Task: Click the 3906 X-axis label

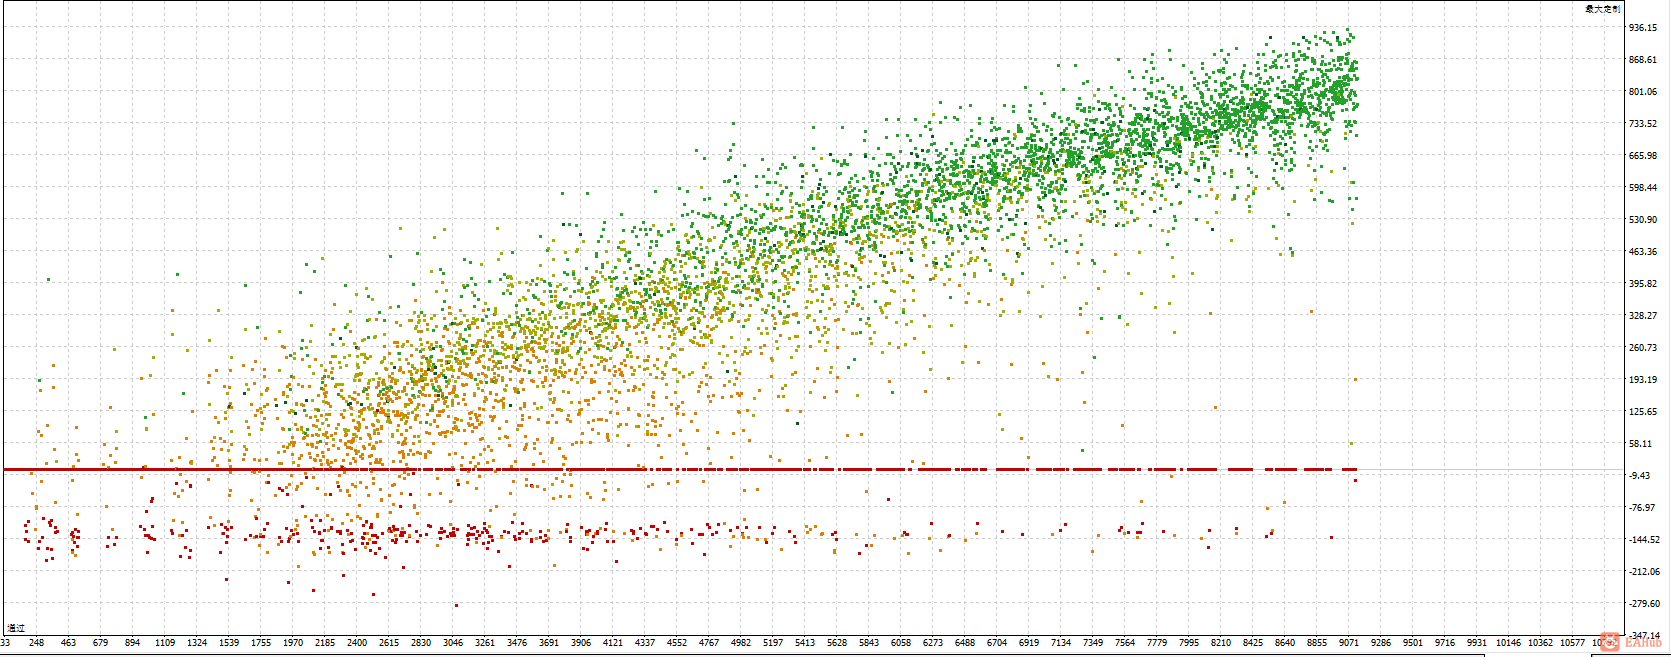Action: (x=581, y=643)
